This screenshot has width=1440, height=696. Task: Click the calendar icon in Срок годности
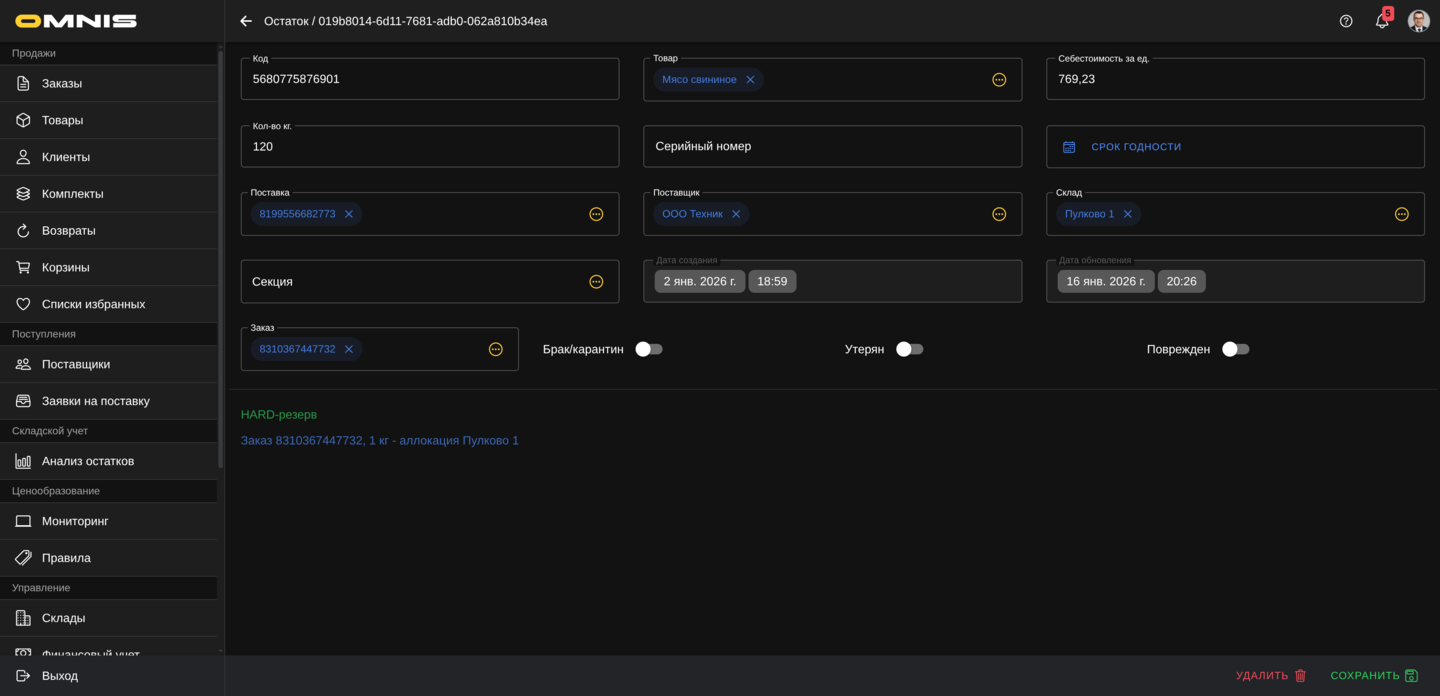(x=1069, y=147)
